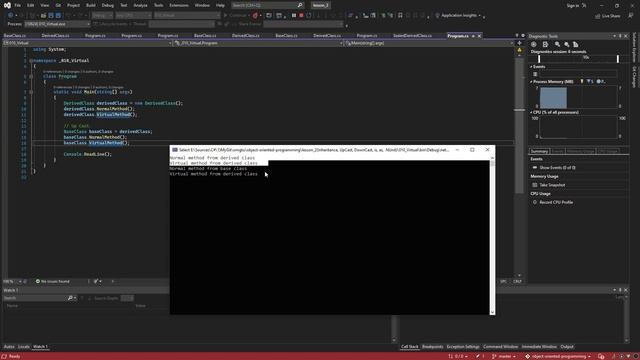
Task: Open the Process dropdown
Action: point(57,24)
